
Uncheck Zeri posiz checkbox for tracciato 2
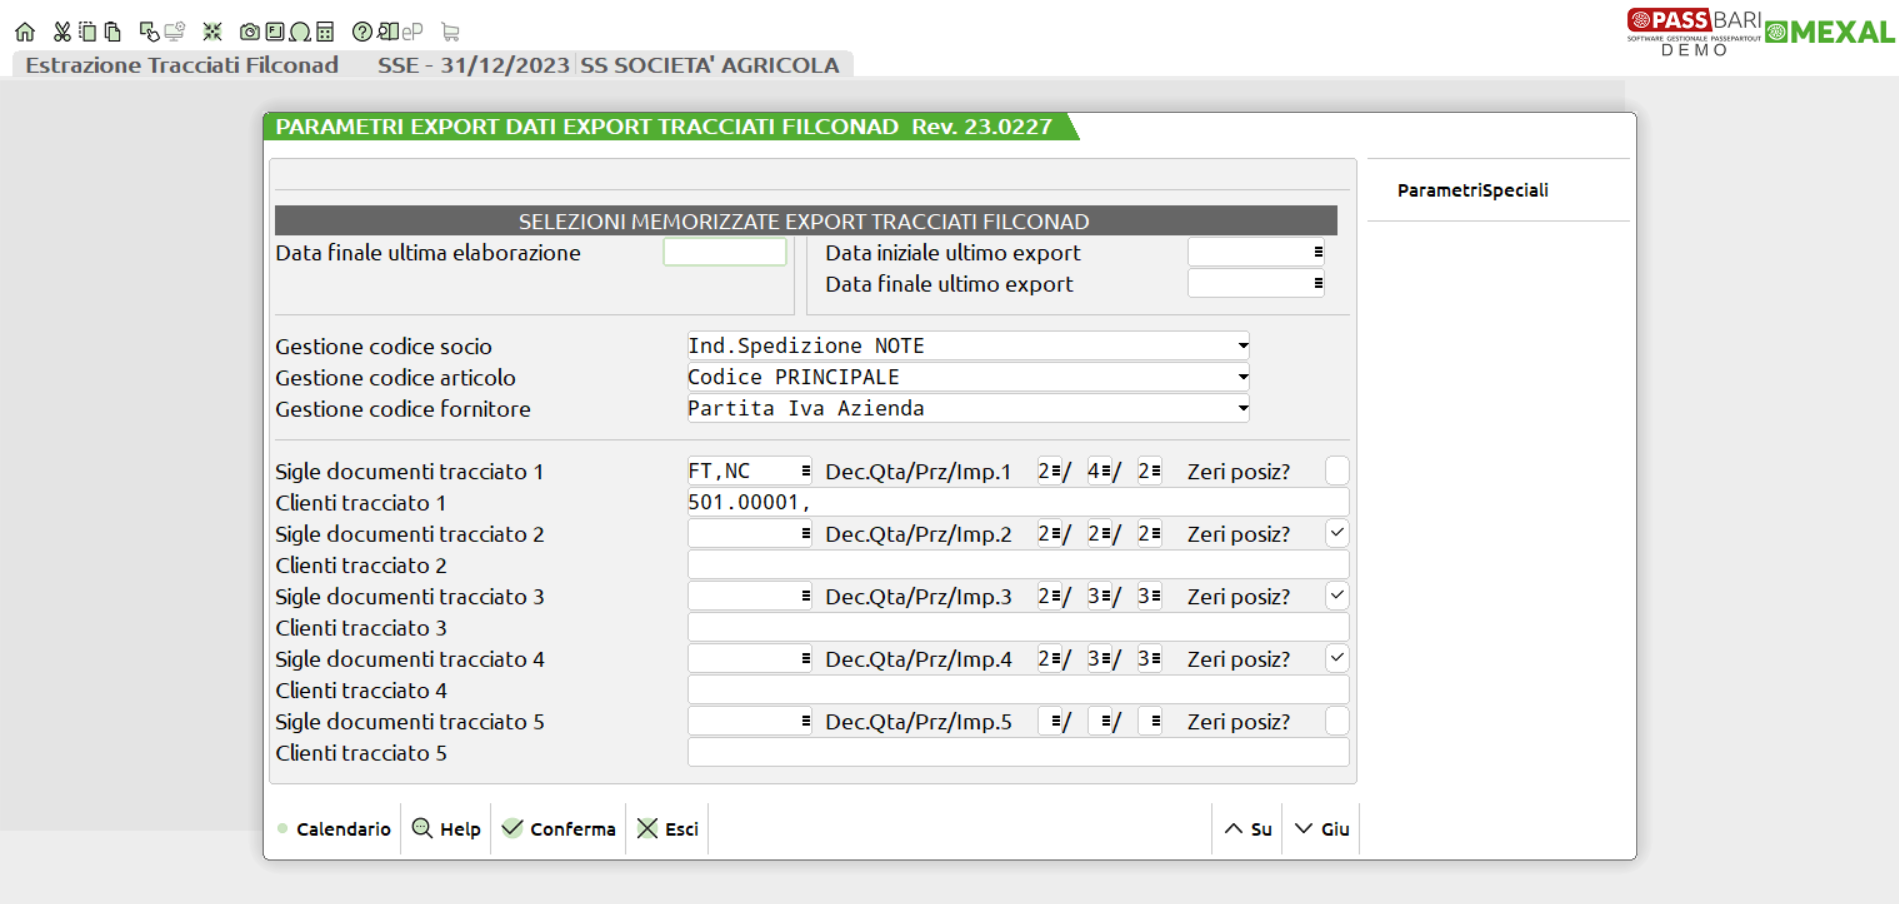point(1336,534)
